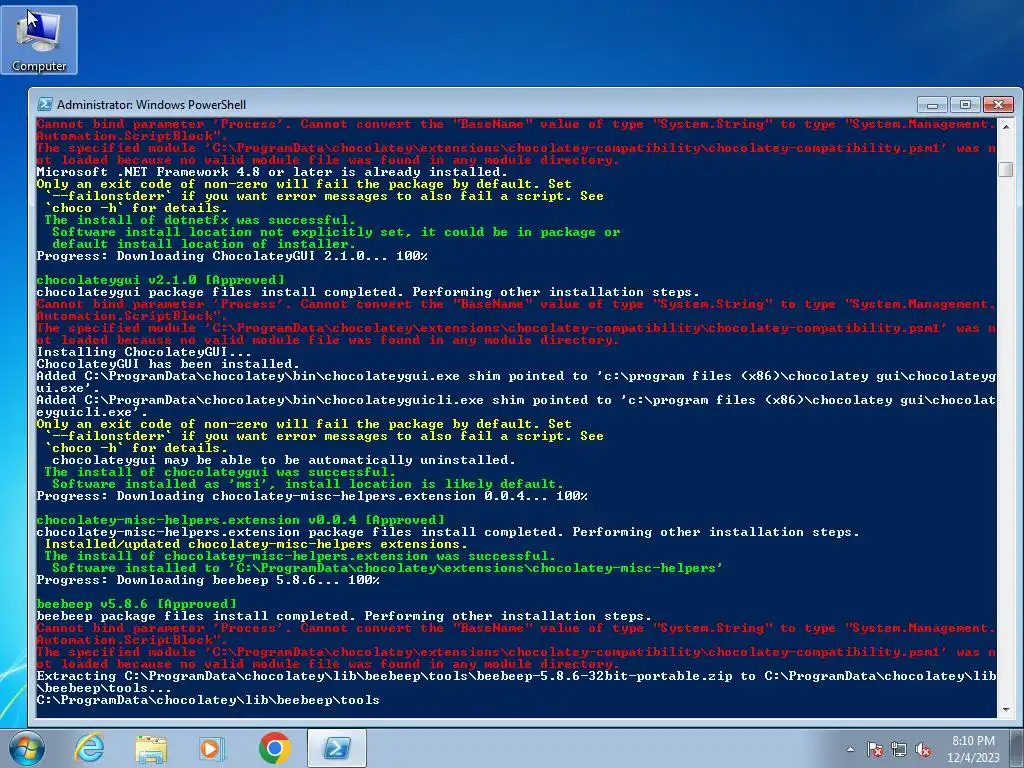Viewport: 1024px width, 768px height.
Task: Click 'ChocolateyGUI has been installed.' line
Action: tap(168, 364)
